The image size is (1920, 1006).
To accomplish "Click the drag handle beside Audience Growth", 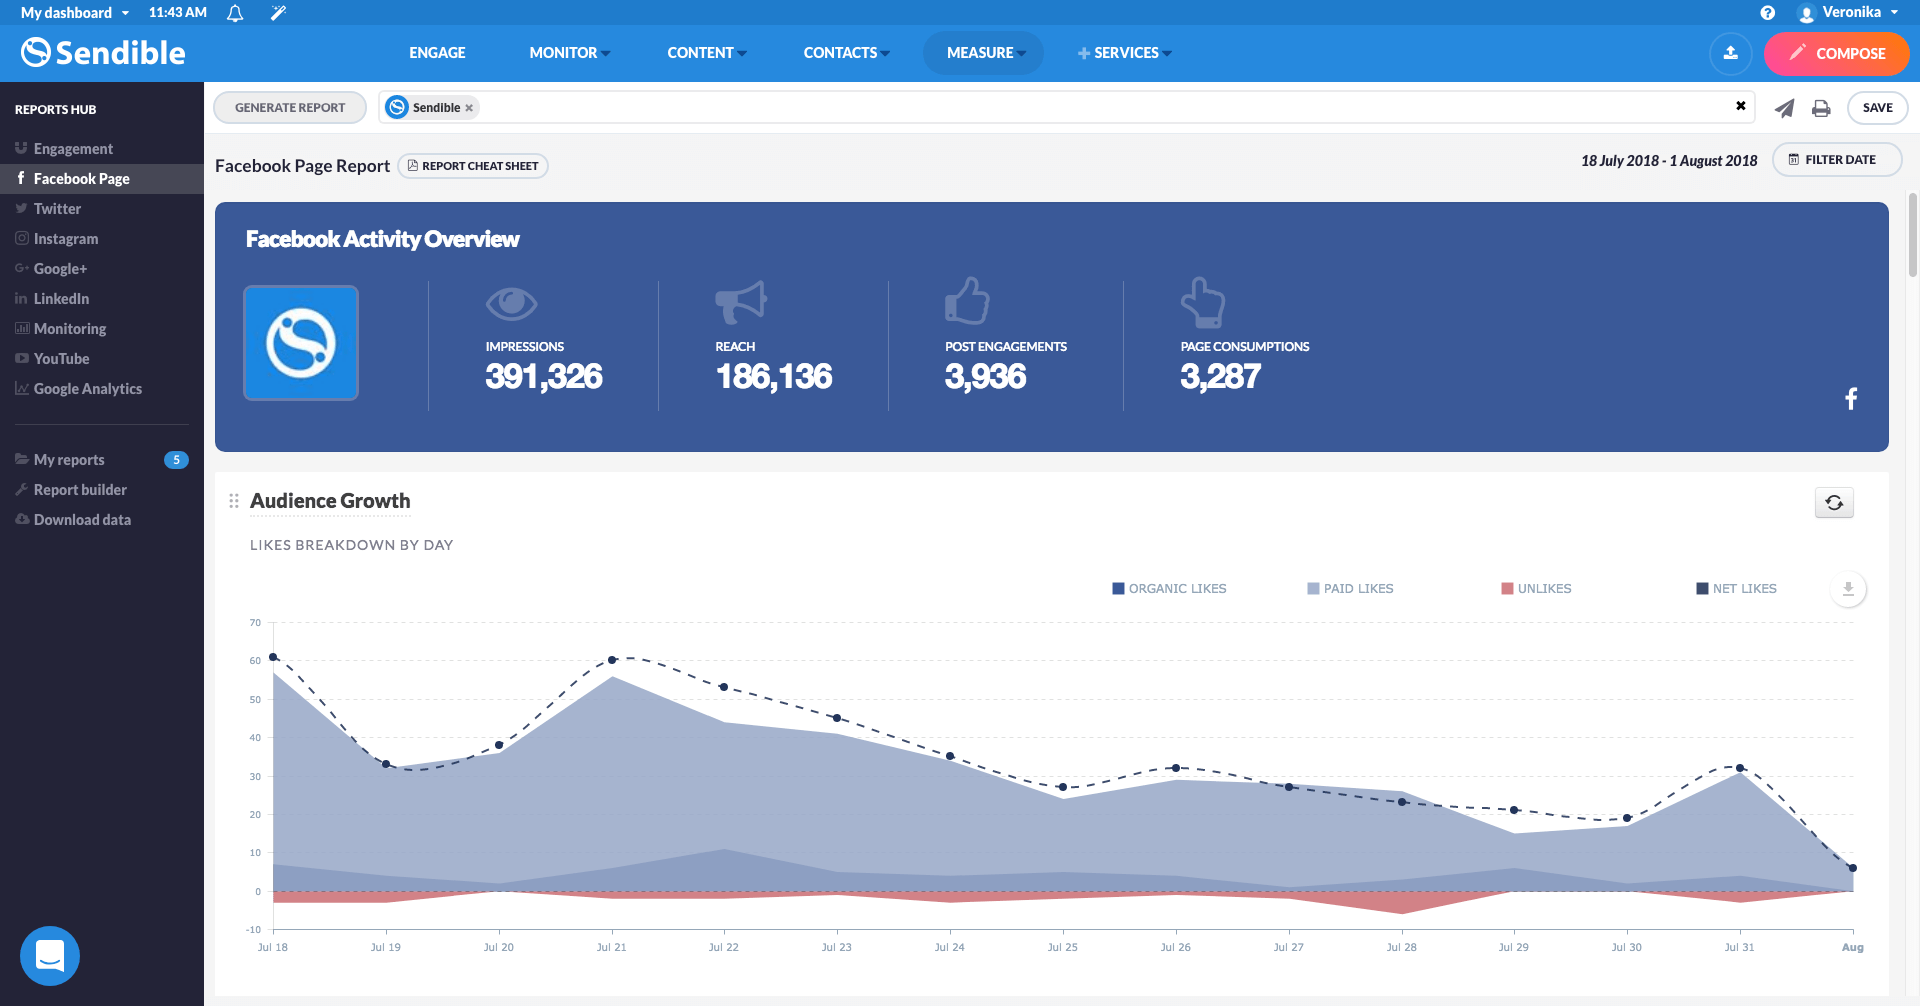I will tap(234, 501).
